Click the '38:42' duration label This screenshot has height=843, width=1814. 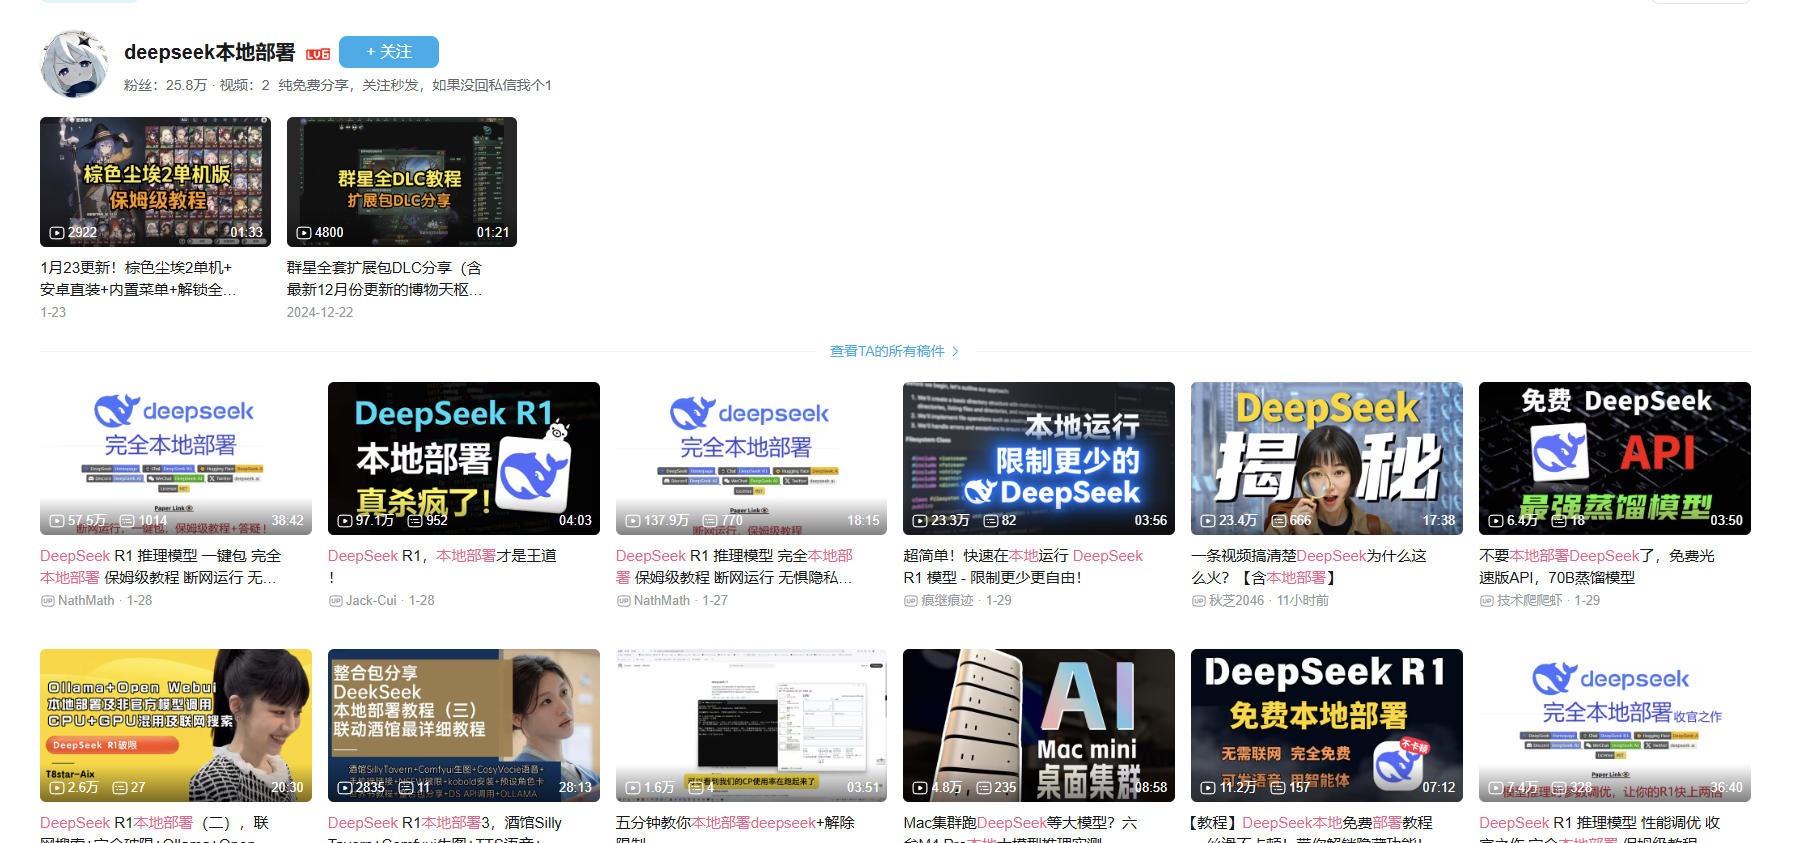[287, 521]
